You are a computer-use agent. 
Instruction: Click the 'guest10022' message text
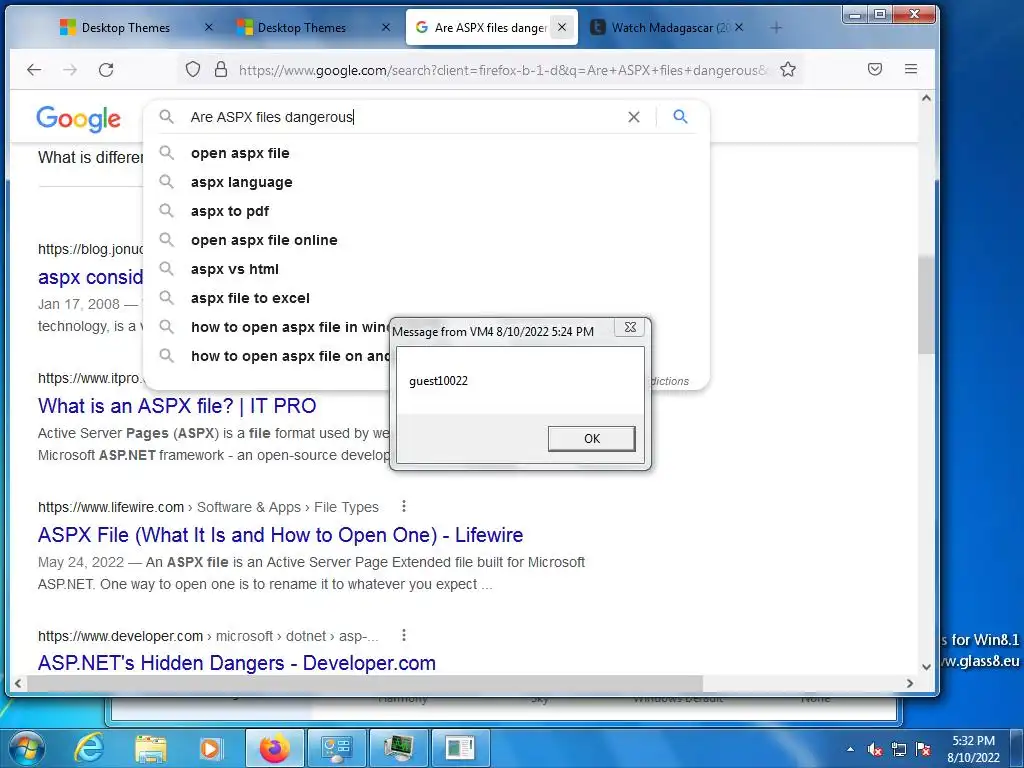point(438,381)
